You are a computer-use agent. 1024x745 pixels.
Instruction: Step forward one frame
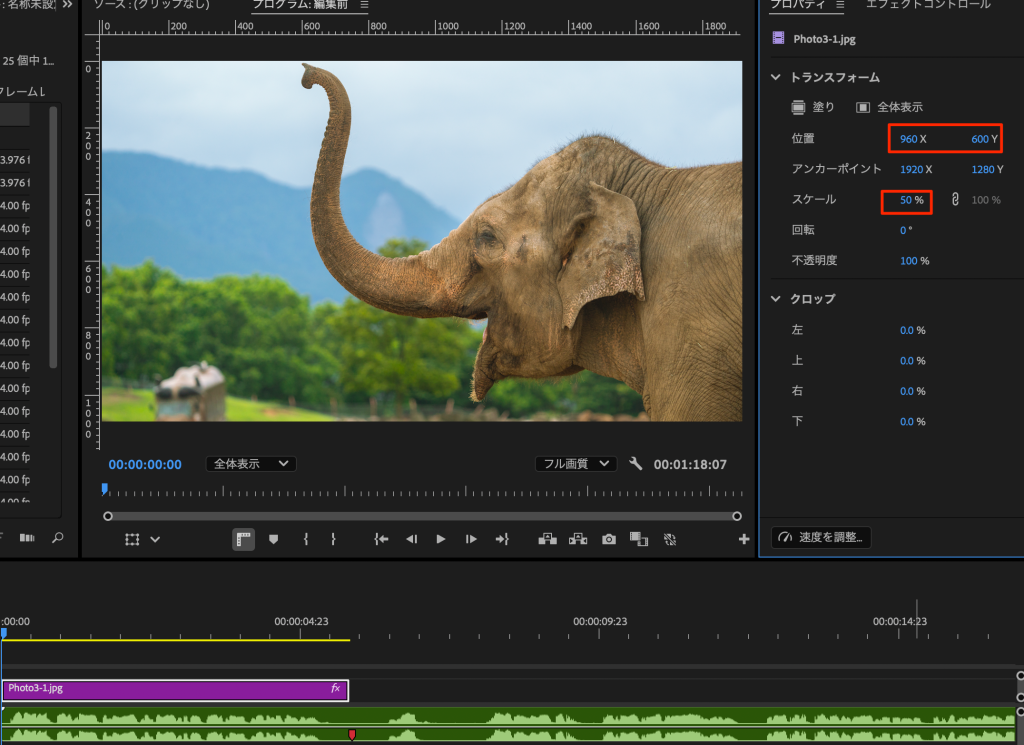click(471, 539)
